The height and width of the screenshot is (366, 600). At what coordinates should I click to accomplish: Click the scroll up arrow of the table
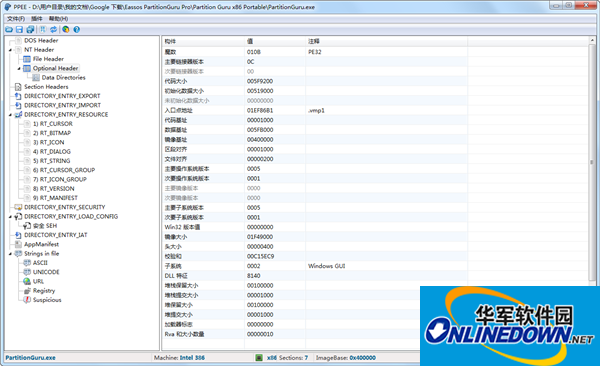click(x=592, y=40)
